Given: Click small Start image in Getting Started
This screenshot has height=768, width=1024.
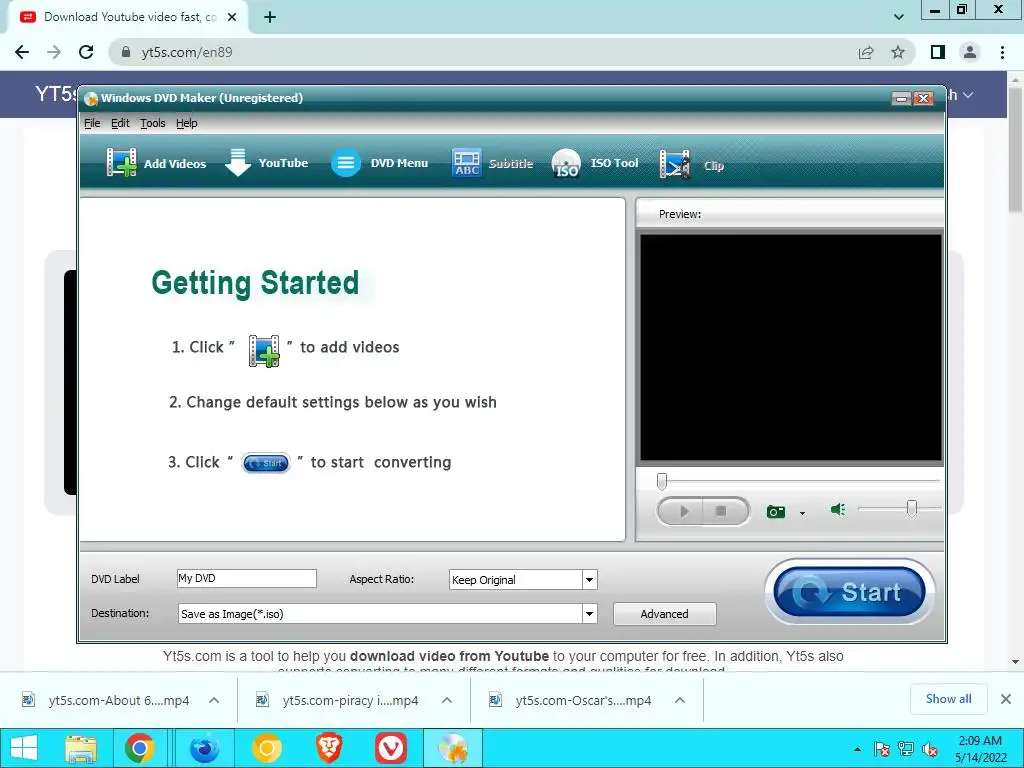Looking at the screenshot, I should [266, 463].
